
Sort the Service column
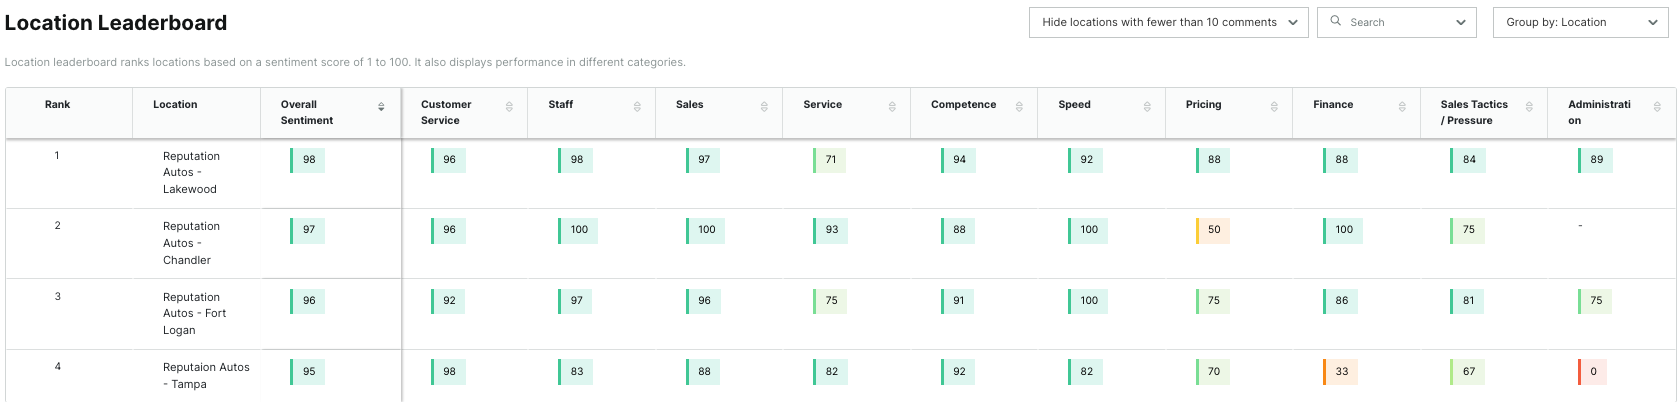point(892,107)
